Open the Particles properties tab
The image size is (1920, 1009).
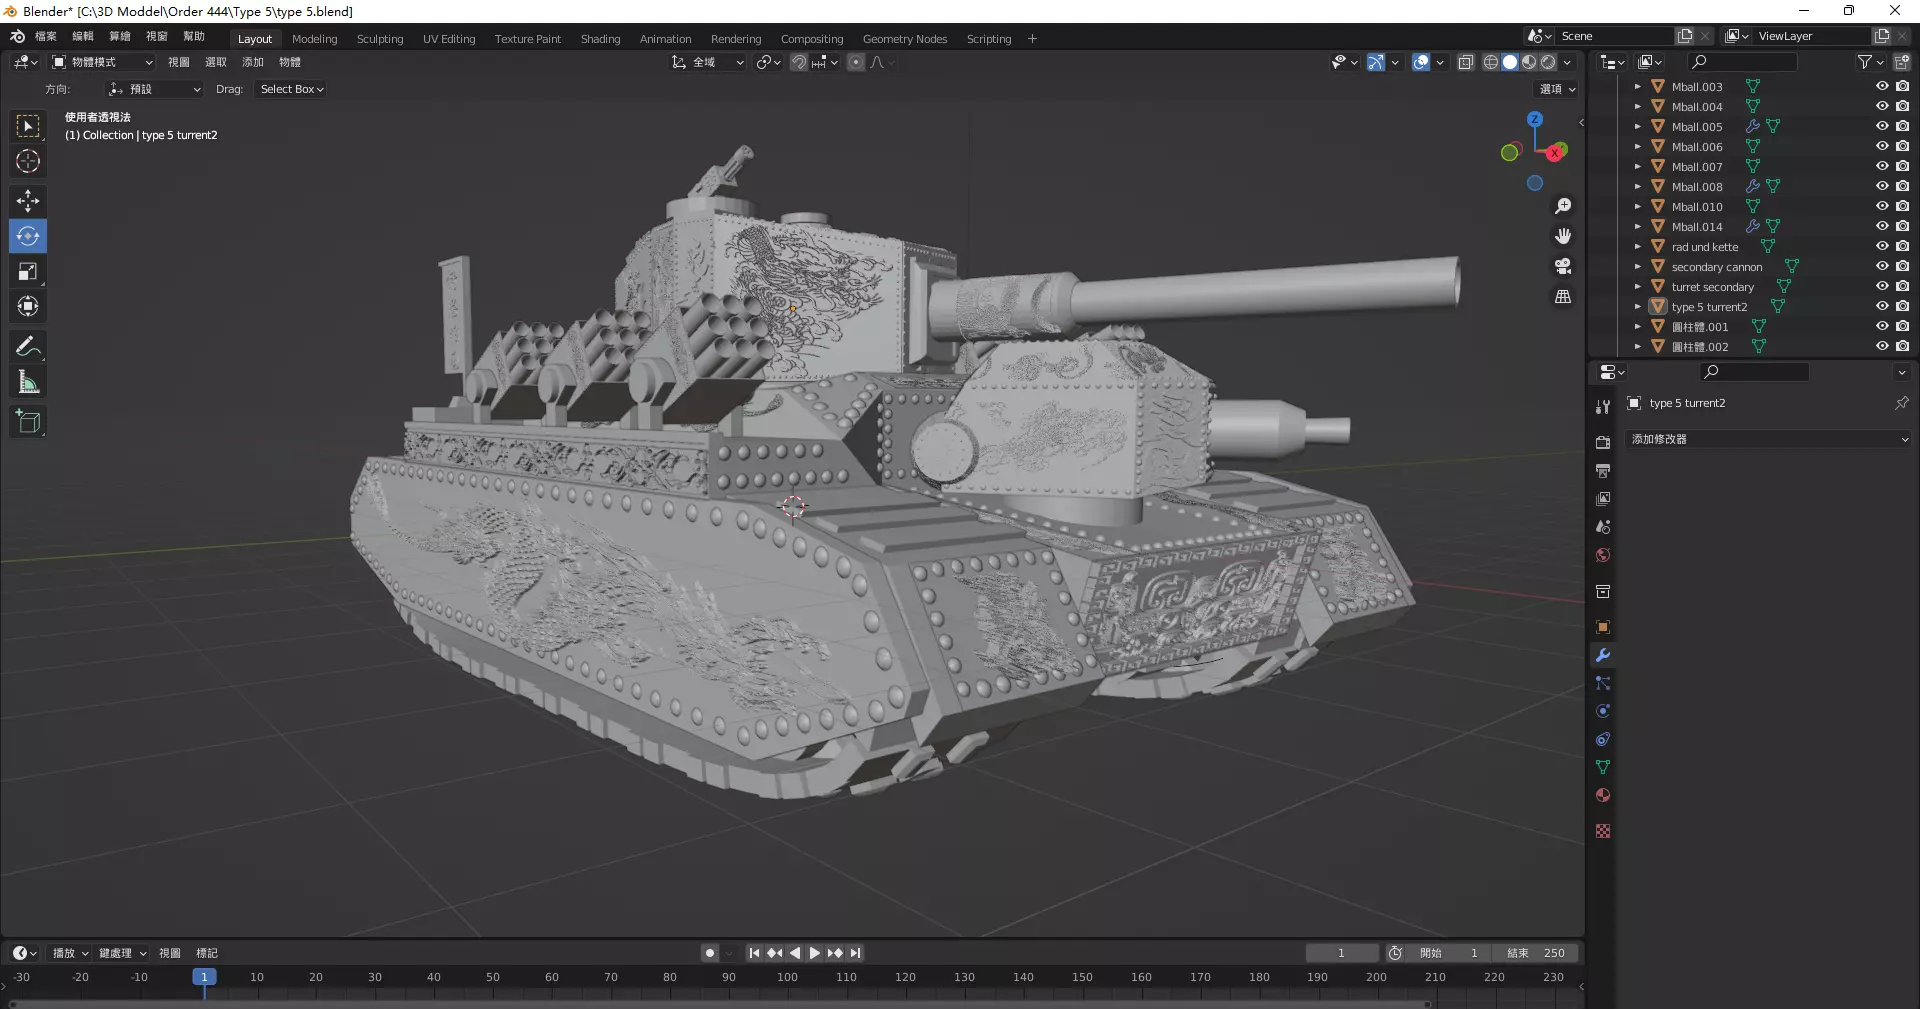tap(1603, 683)
